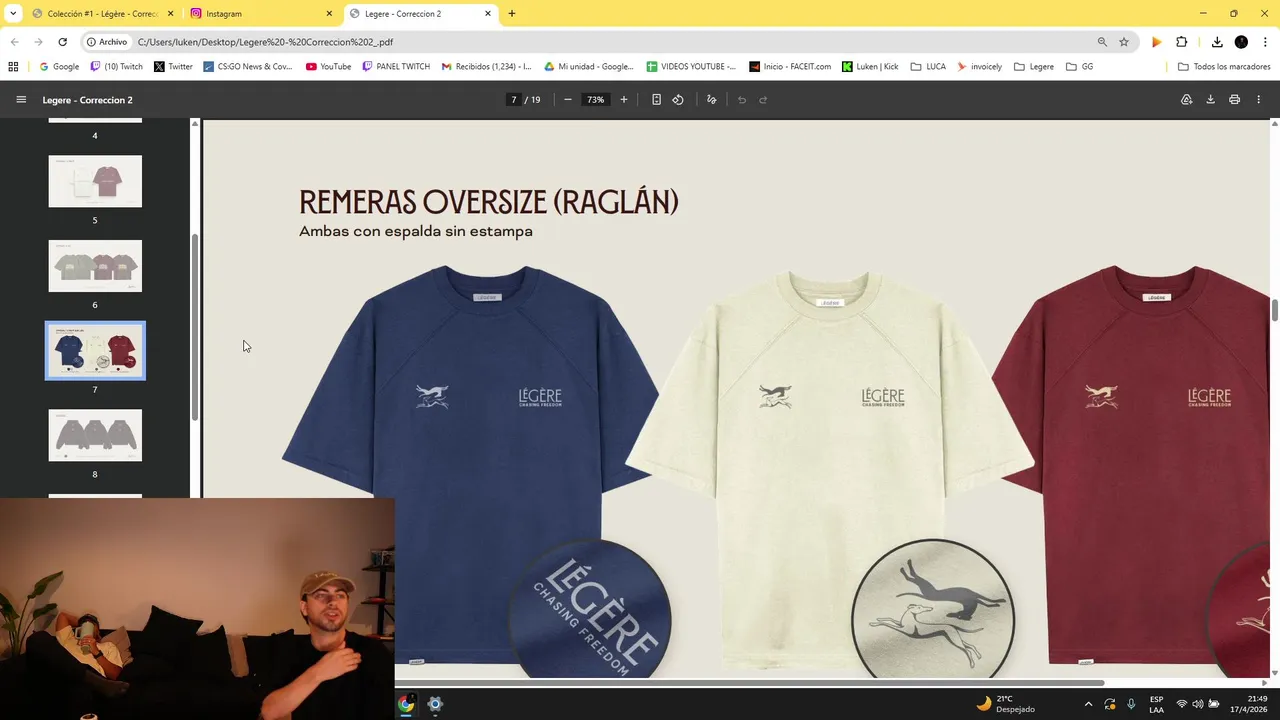The image size is (1280, 720).
Task: Click the thumbnail panel scrollbar
Action: 195,327
